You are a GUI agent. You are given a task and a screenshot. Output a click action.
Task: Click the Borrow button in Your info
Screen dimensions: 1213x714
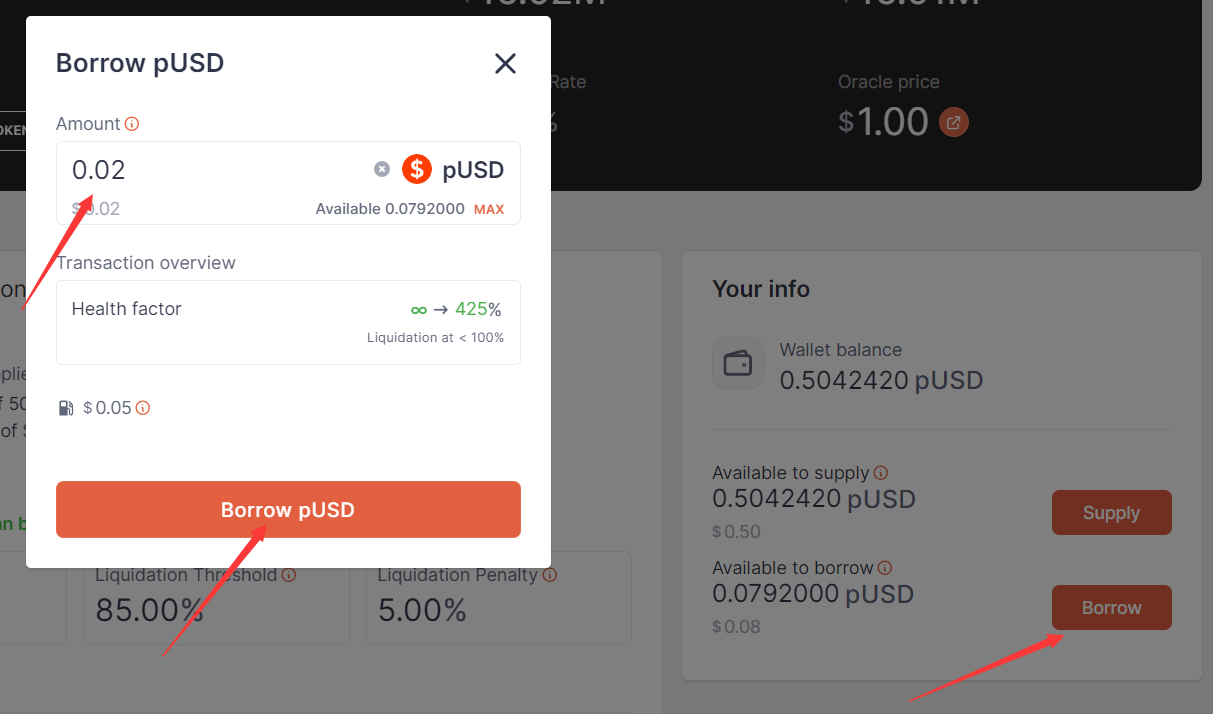pos(1111,608)
